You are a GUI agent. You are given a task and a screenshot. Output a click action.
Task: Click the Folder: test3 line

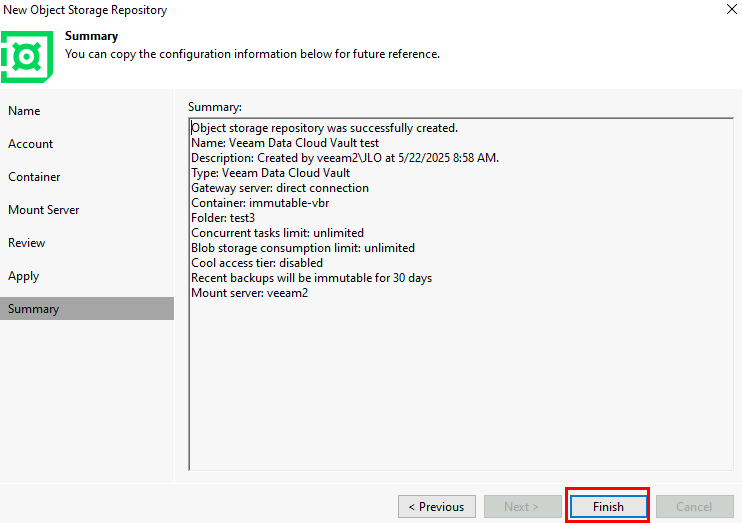pos(223,218)
